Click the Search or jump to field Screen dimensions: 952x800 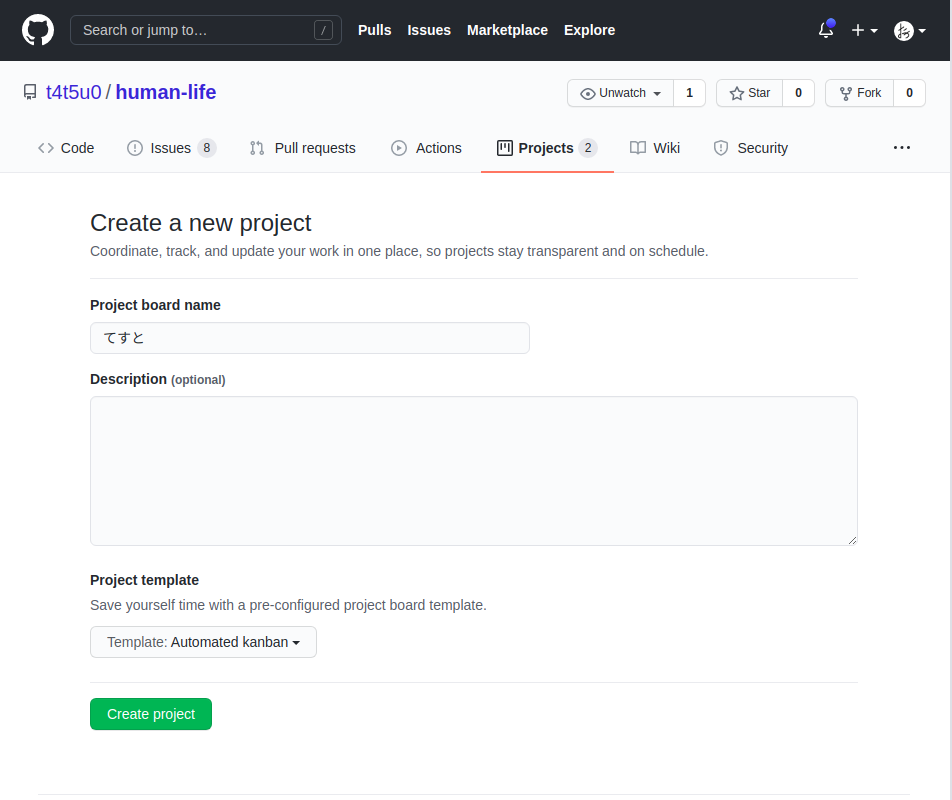tap(205, 30)
